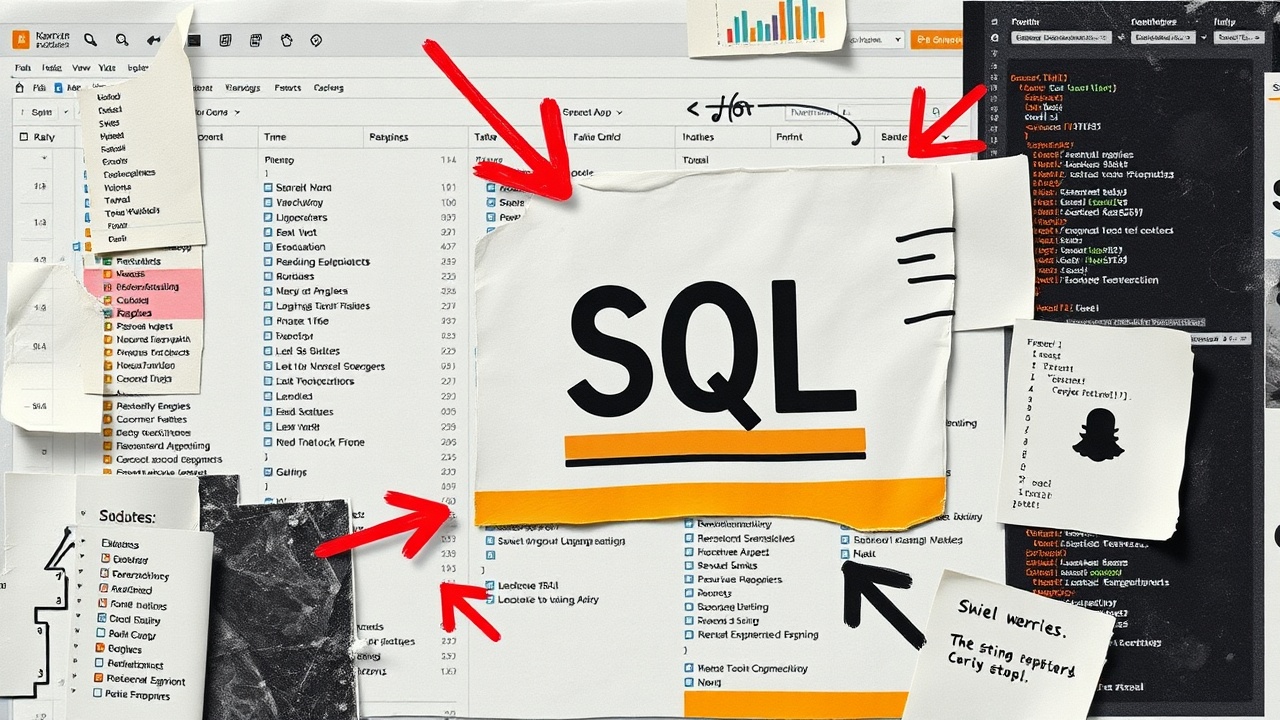The width and height of the screenshot is (1280, 720).
Task: Open the Speed App dropdown above the table
Action: tap(593, 113)
